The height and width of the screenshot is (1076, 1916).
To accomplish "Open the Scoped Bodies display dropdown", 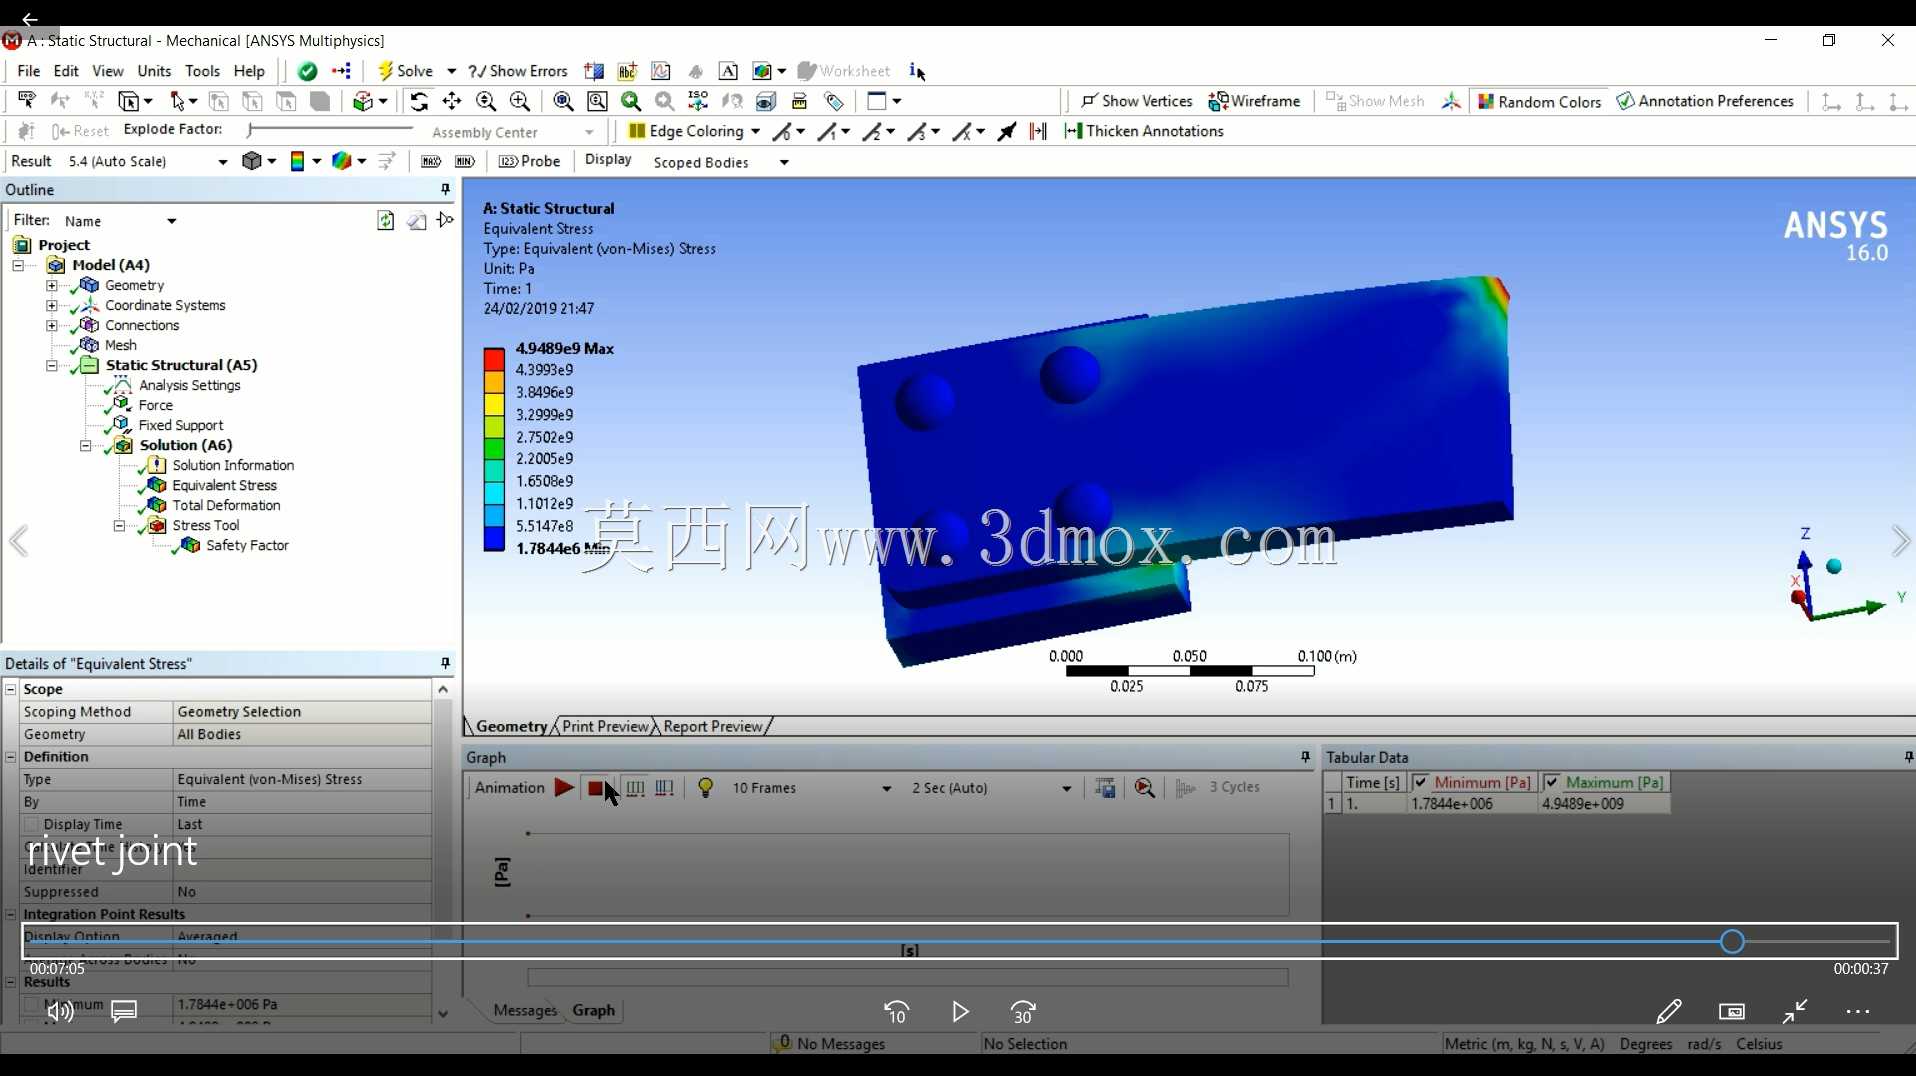I will [784, 162].
